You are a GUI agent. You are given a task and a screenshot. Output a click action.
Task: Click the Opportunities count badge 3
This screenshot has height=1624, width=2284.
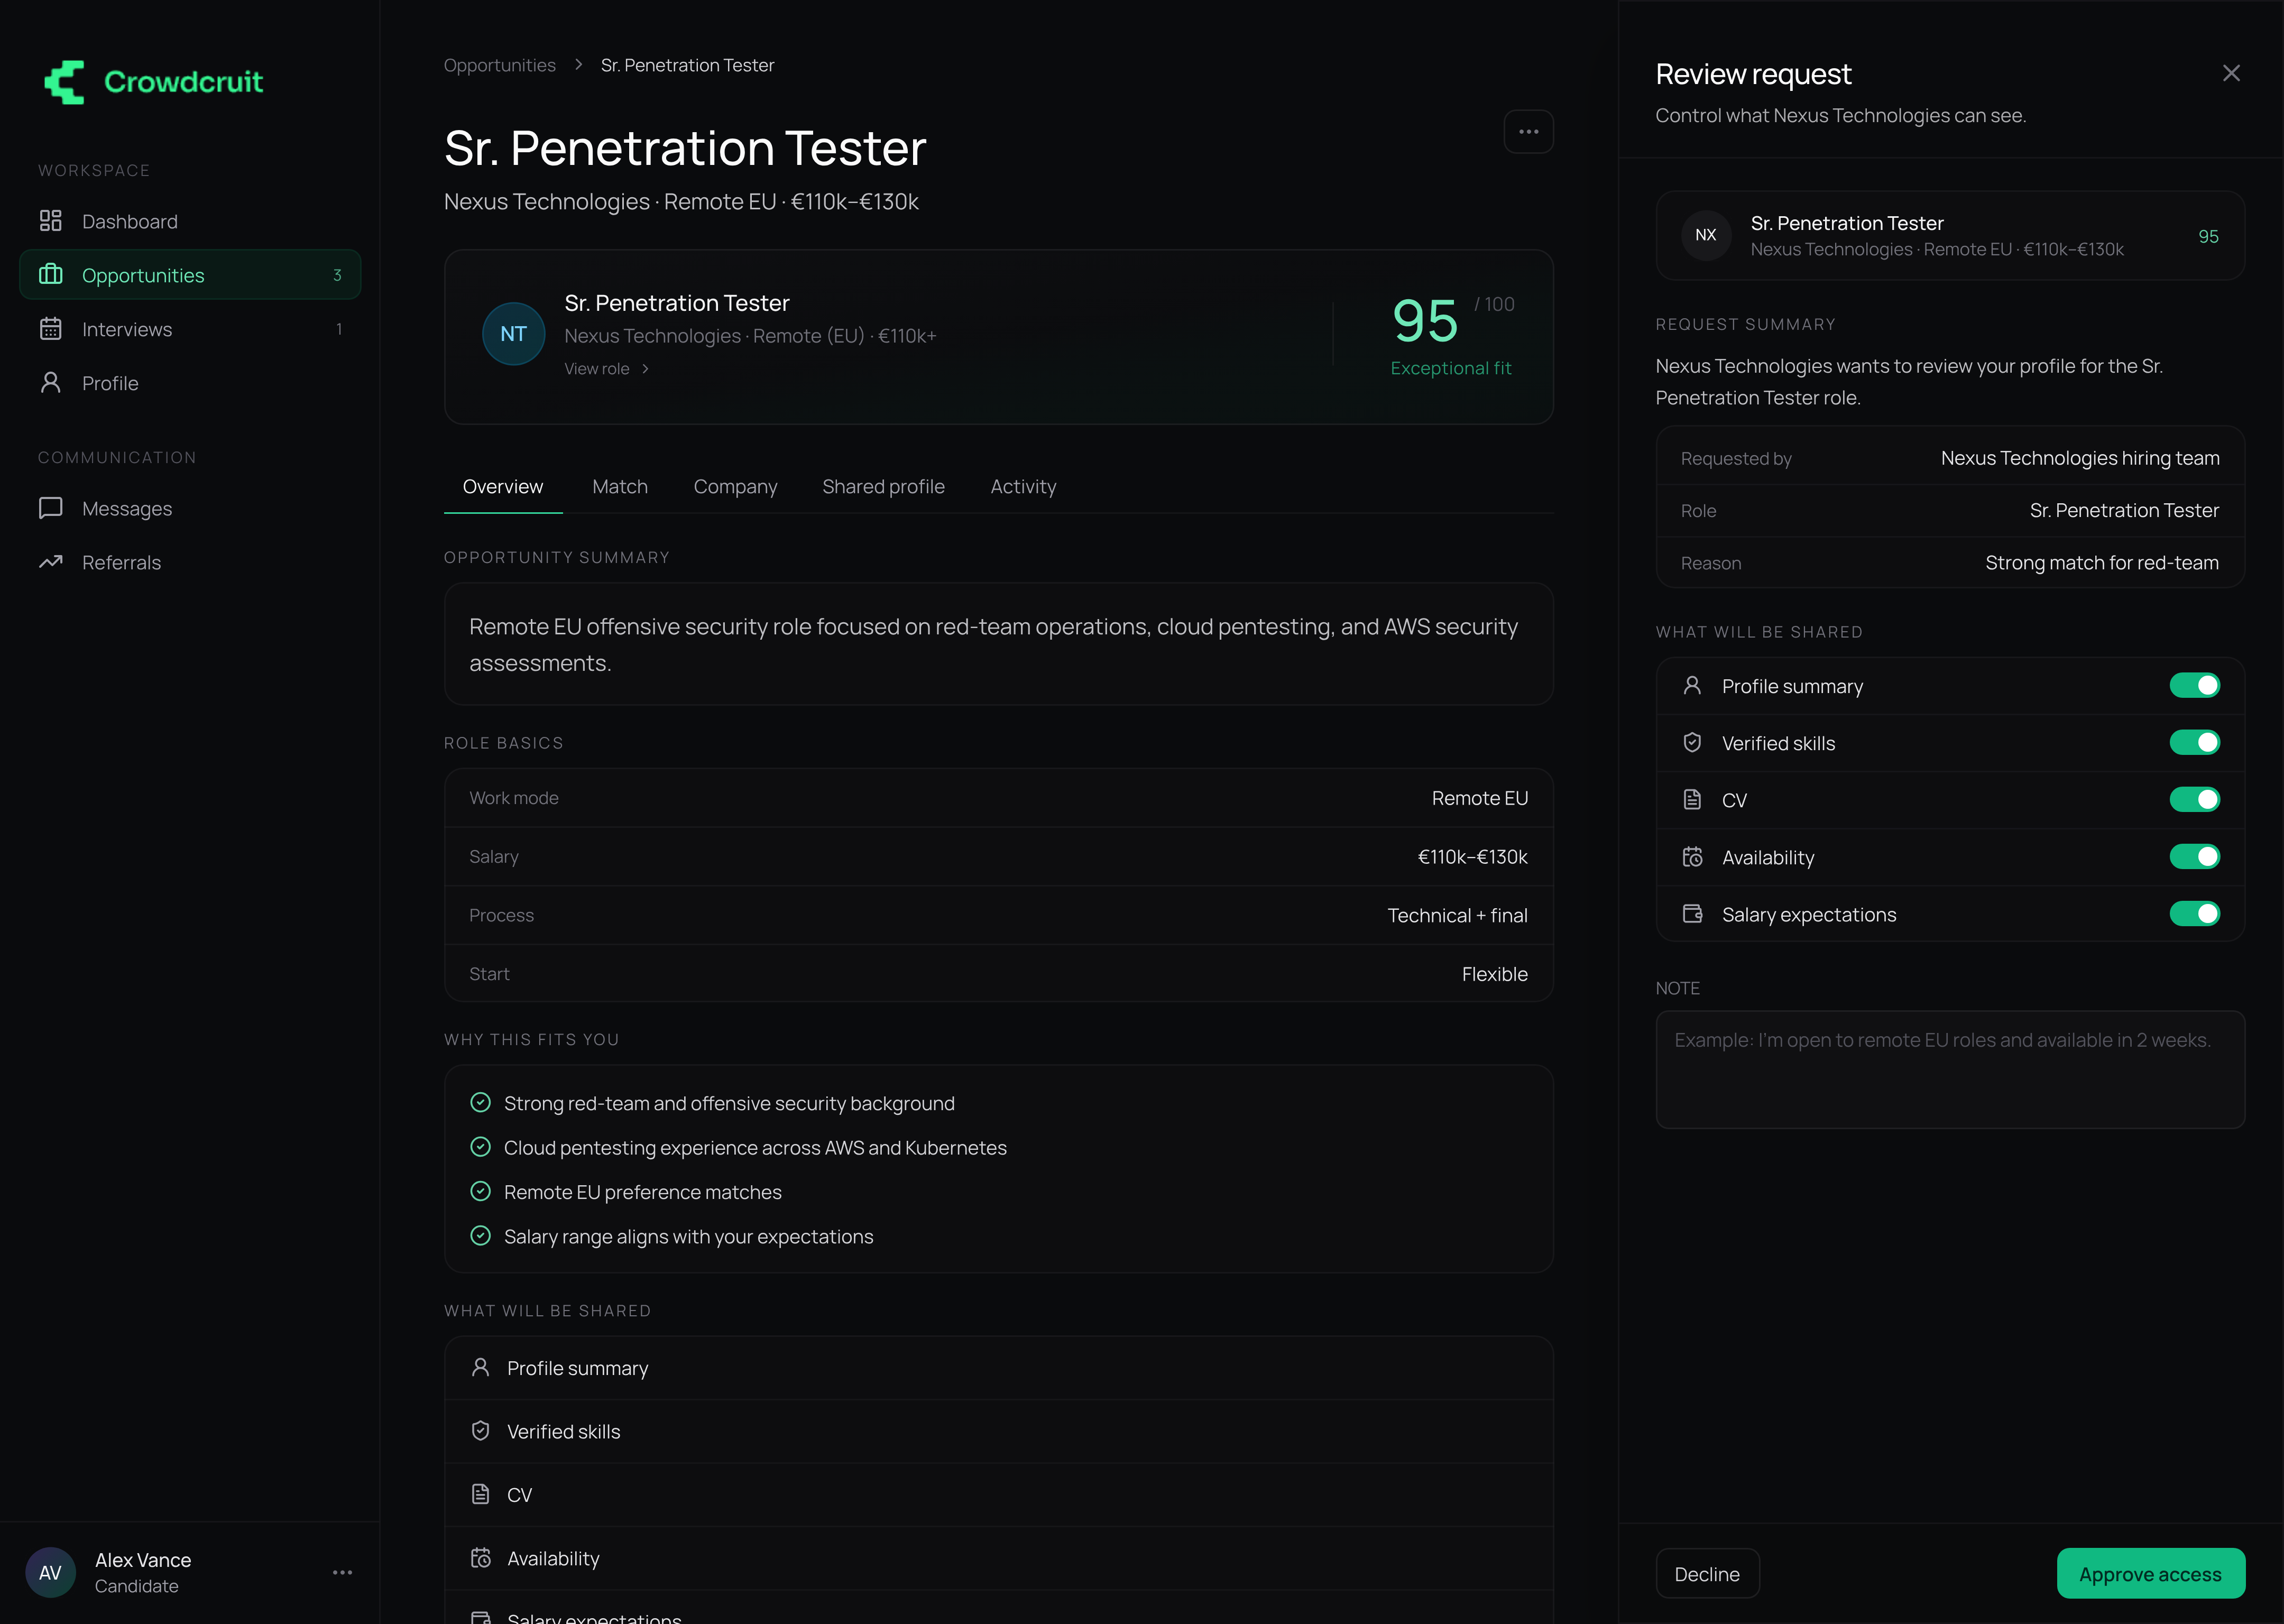point(337,275)
